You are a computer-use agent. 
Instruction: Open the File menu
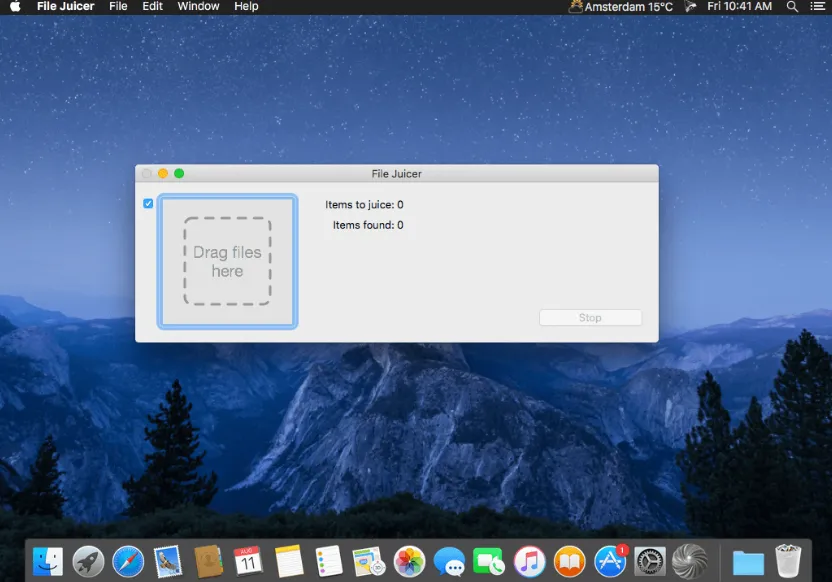tap(118, 6)
